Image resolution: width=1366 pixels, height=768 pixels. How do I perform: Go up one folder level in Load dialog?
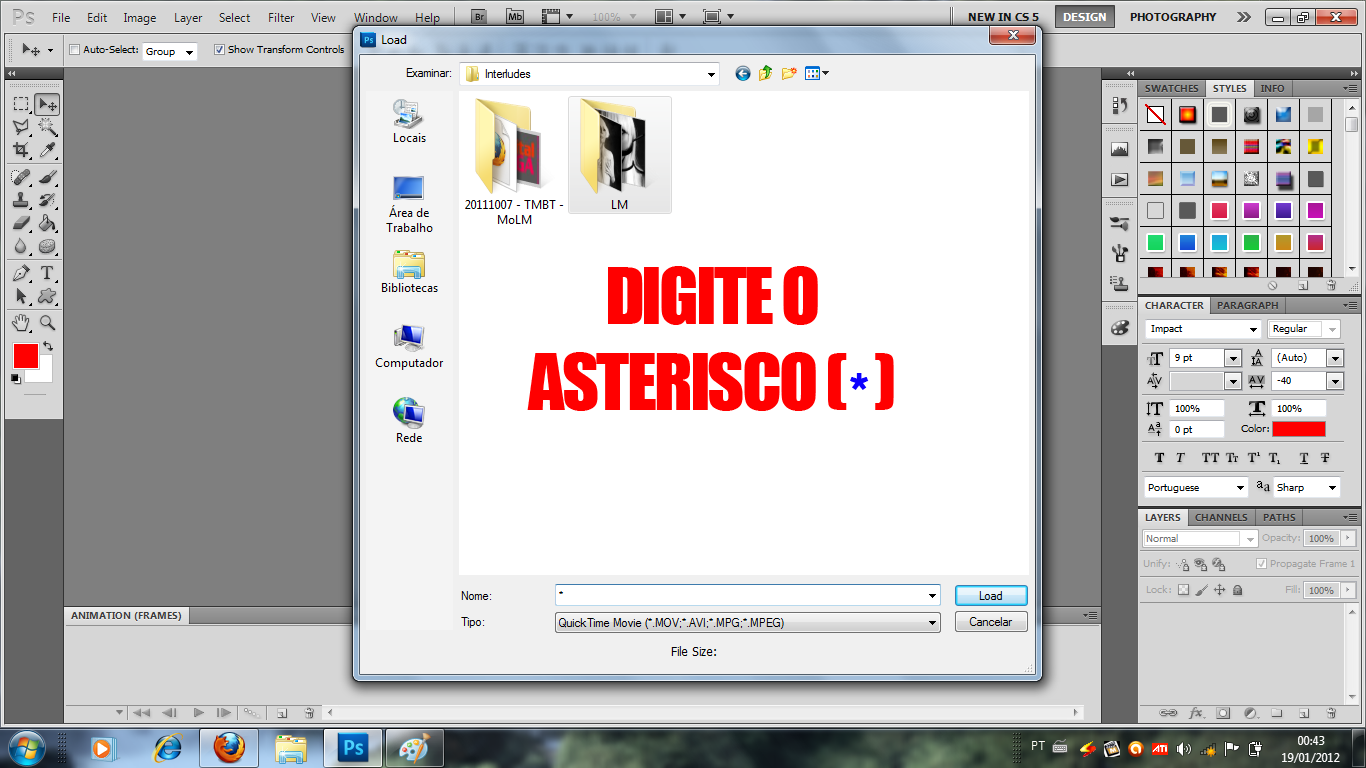point(765,73)
